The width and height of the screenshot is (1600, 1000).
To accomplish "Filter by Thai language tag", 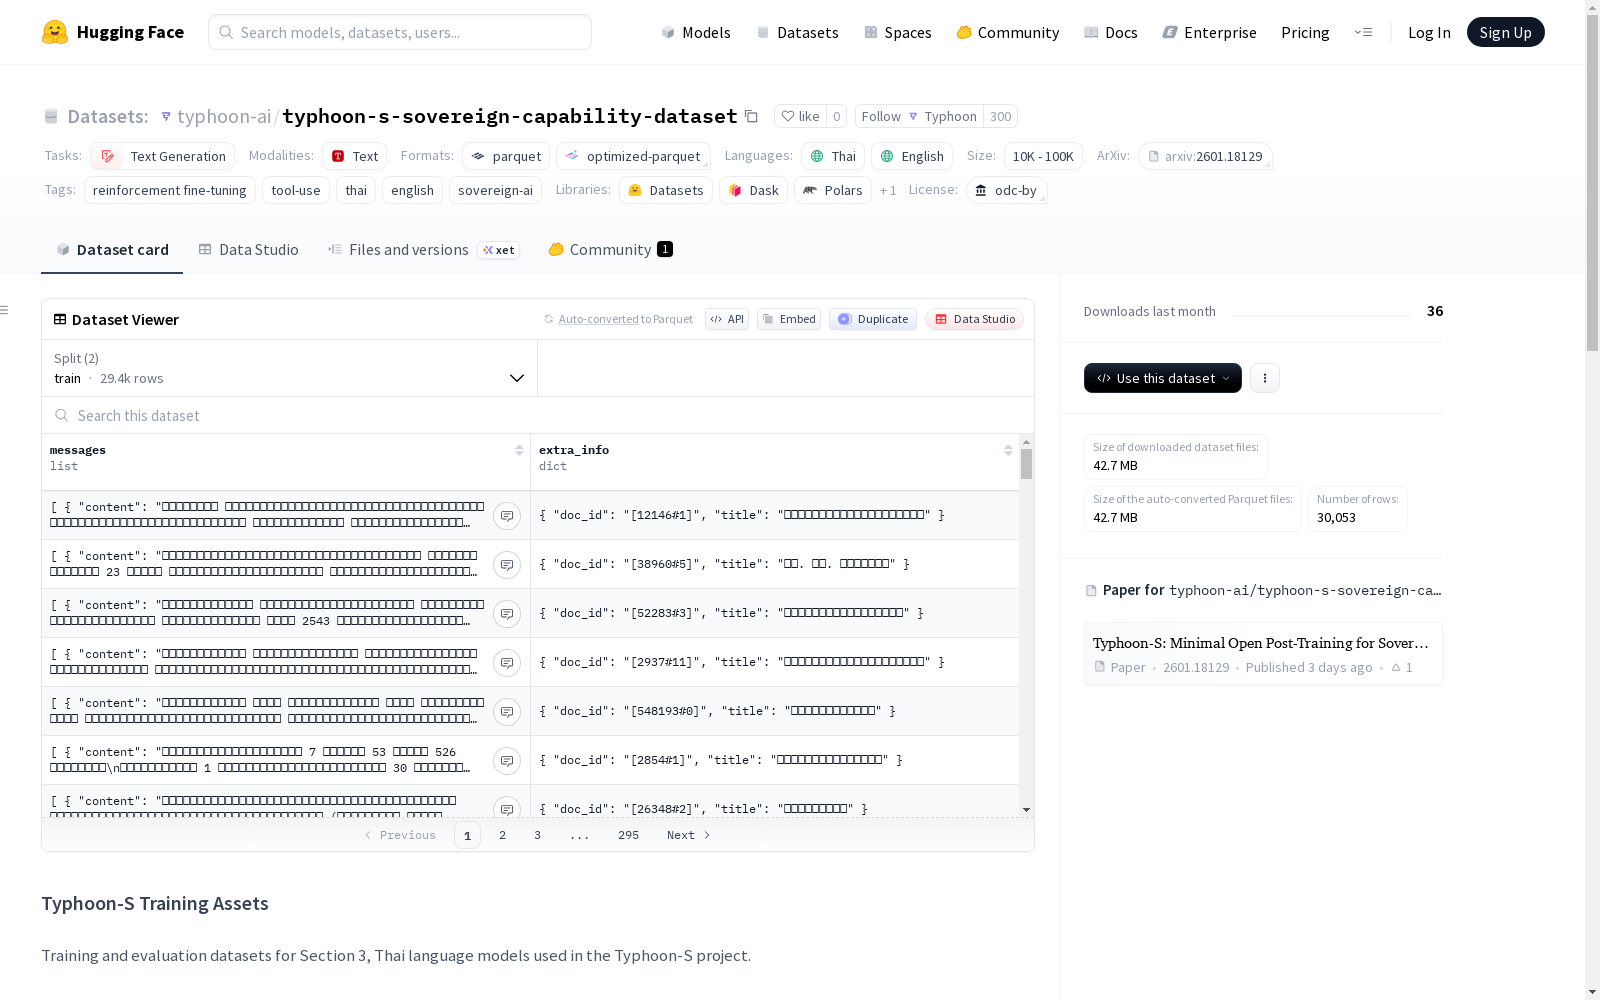I will coord(833,156).
